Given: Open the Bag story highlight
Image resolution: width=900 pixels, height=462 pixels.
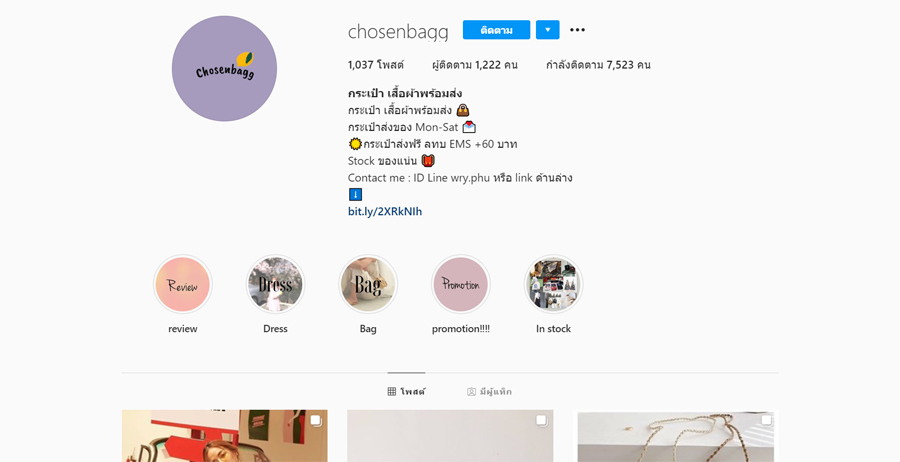Looking at the screenshot, I should click(x=368, y=285).
